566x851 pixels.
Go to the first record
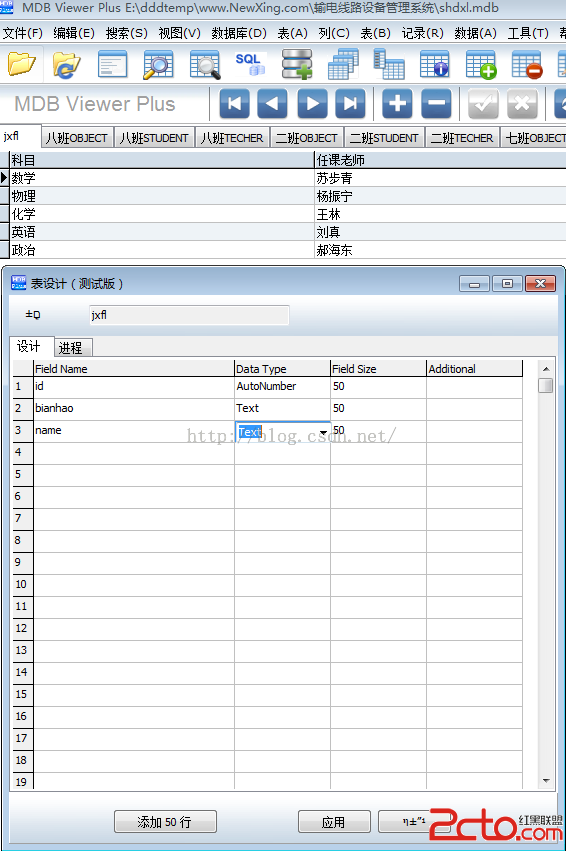point(234,103)
